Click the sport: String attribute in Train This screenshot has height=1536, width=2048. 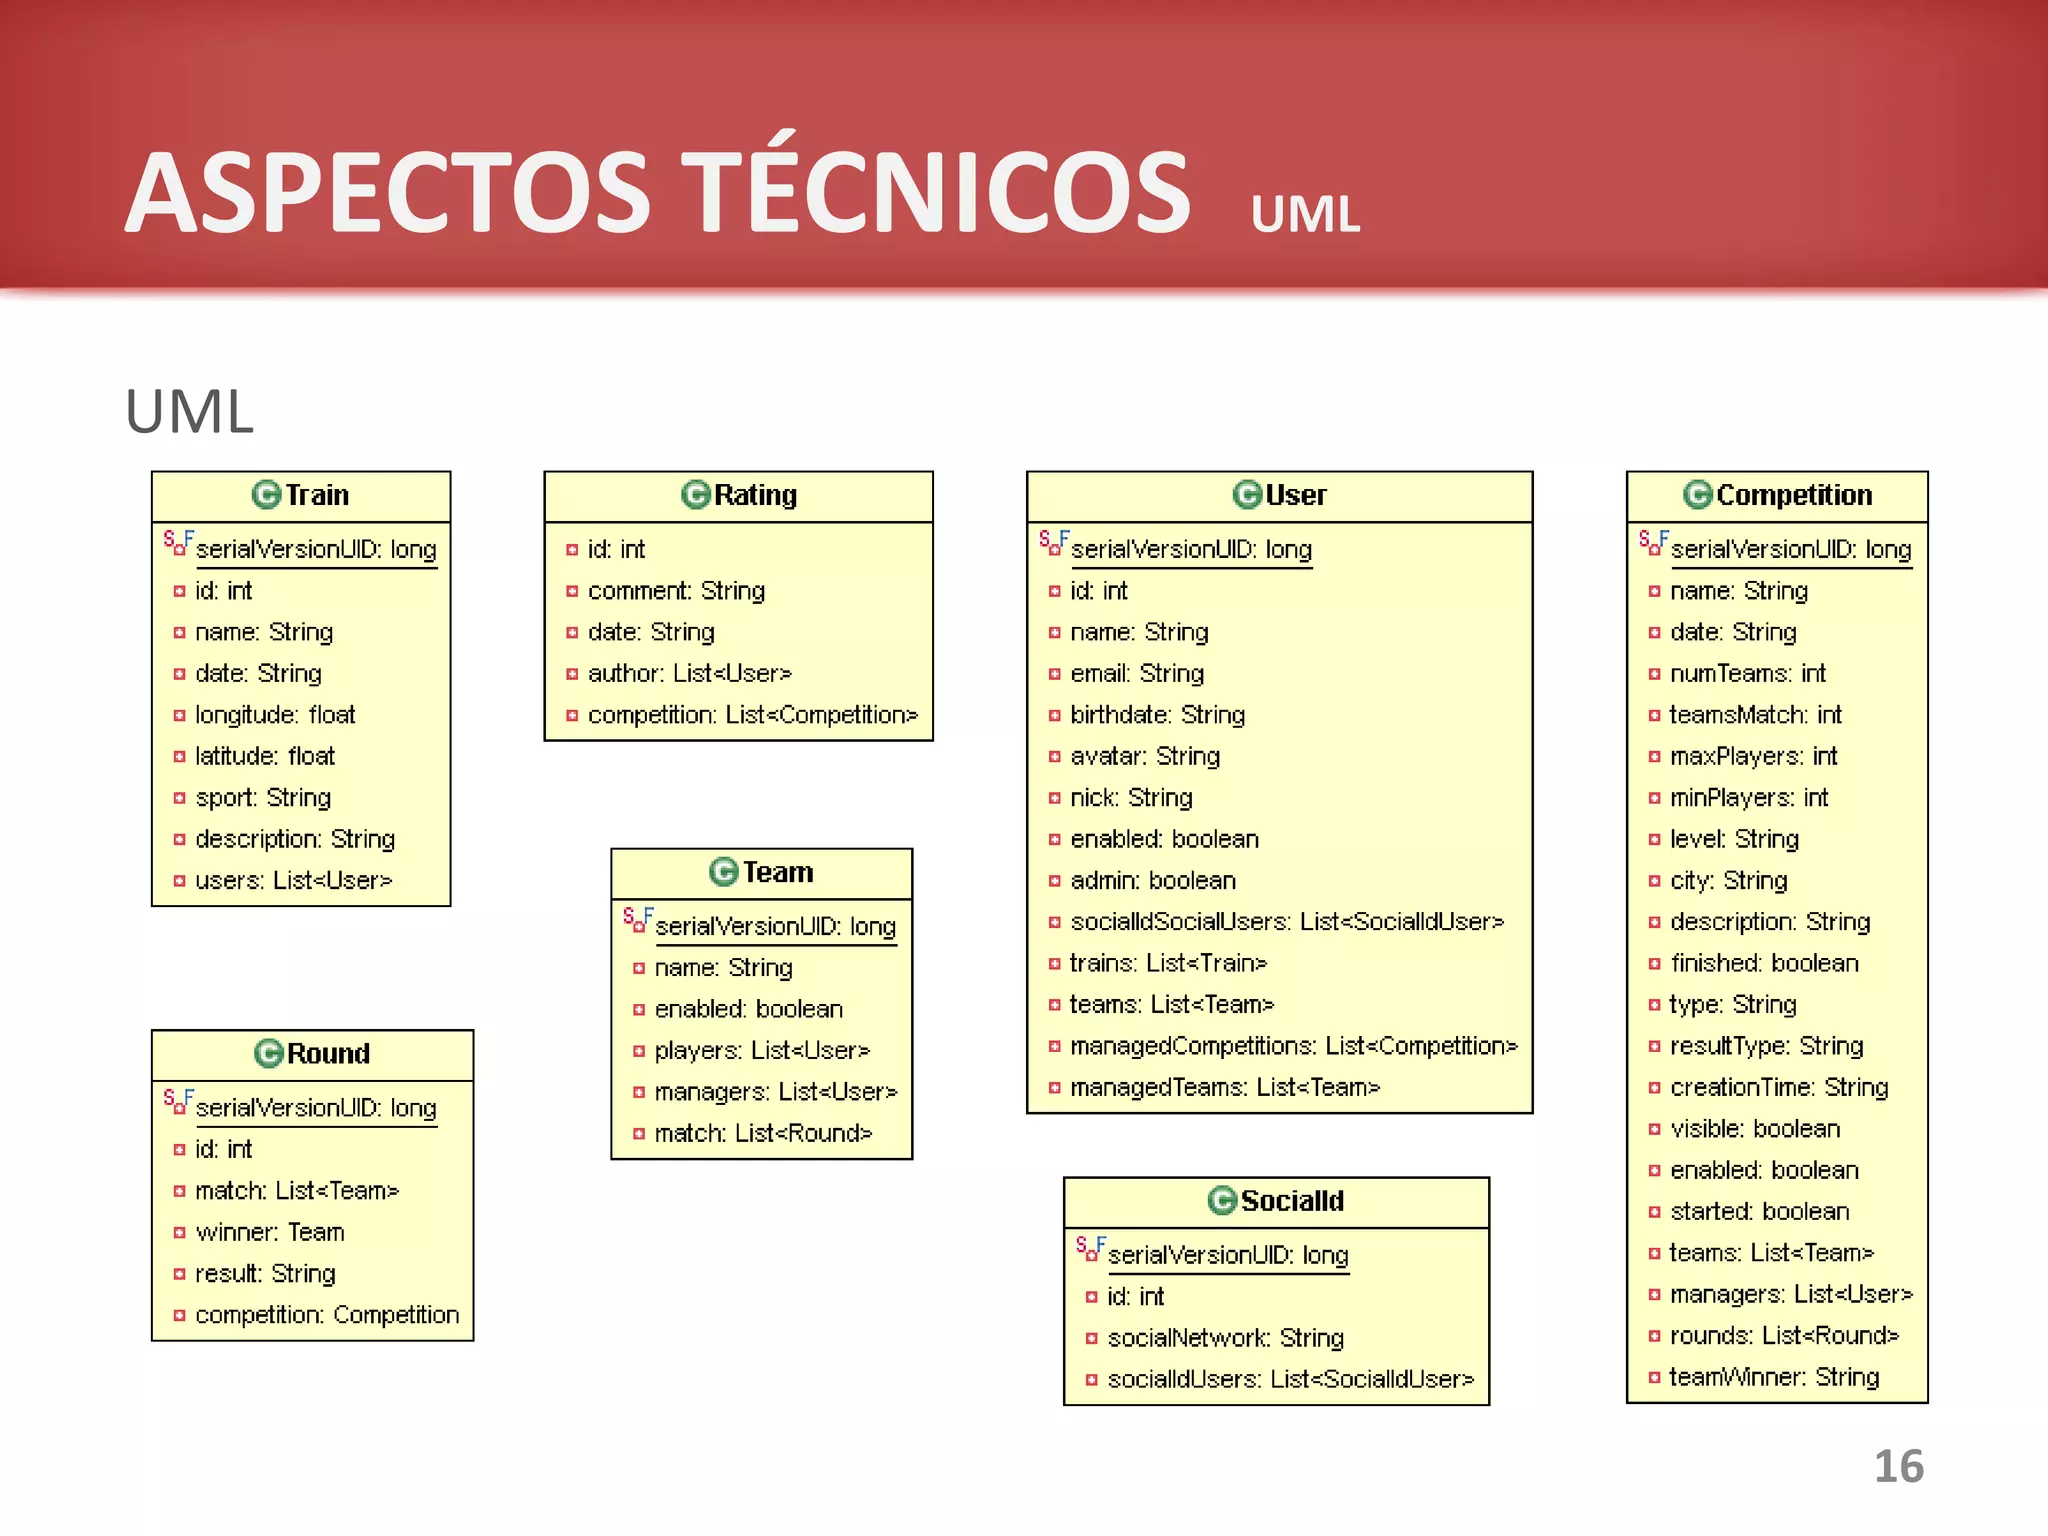click(x=263, y=798)
